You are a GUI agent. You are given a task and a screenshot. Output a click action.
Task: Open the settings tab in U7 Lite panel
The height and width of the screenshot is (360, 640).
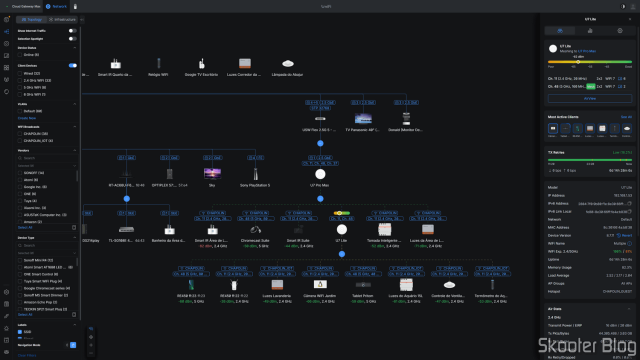point(620,31)
